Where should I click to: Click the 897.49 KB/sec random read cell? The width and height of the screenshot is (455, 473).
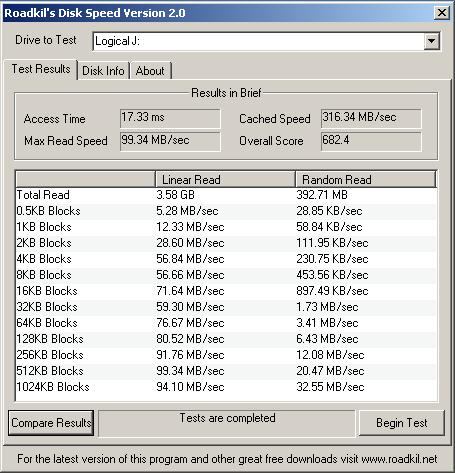point(332,291)
